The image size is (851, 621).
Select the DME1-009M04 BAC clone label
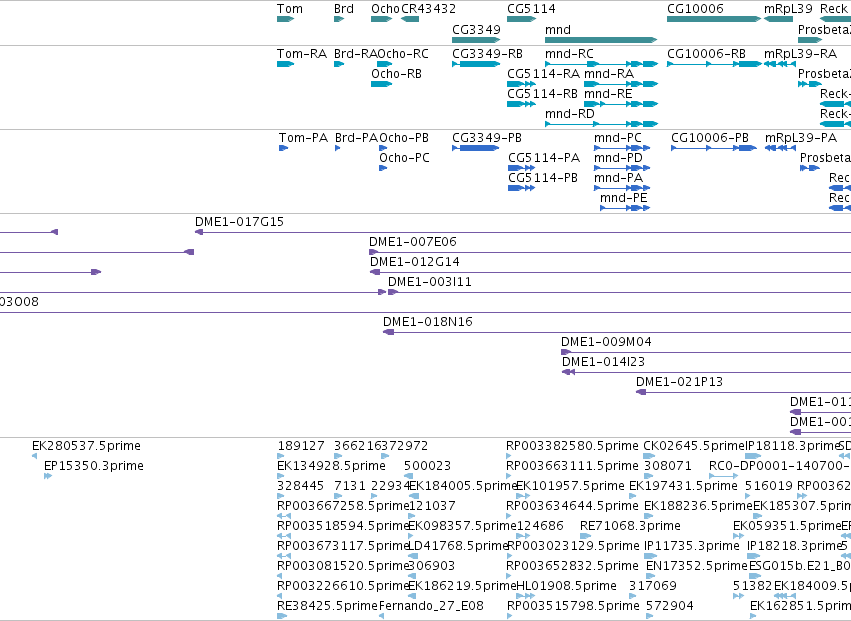[606, 343]
